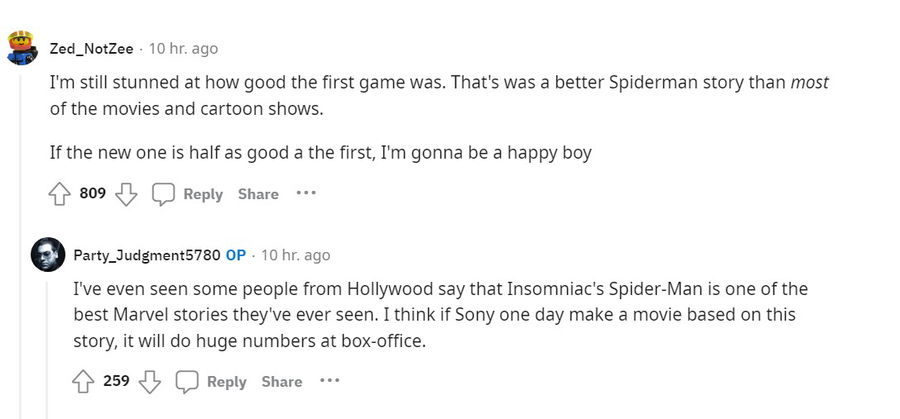Click the timestamp on Zed_NotZee's comment
The height and width of the screenshot is (419, 900).
pyautogui.click(x=183, y=48)
